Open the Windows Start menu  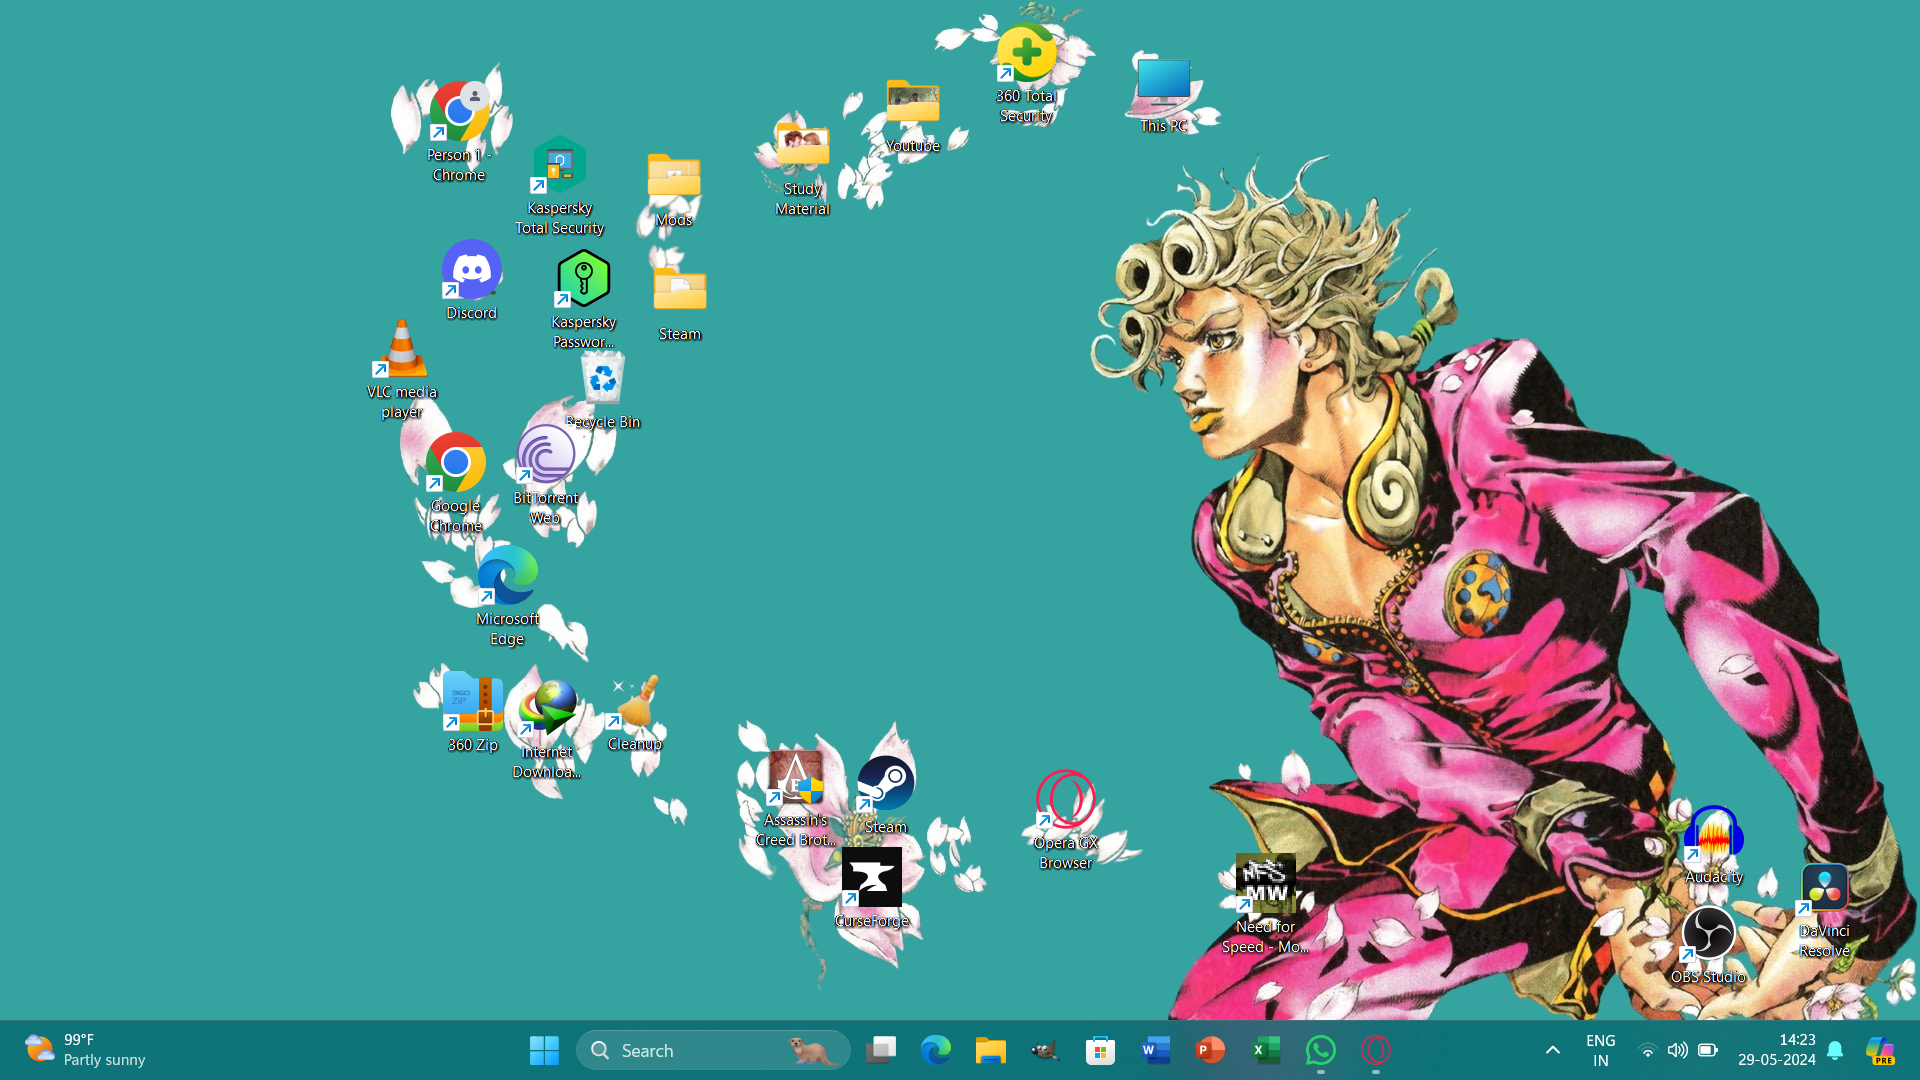544,1050
